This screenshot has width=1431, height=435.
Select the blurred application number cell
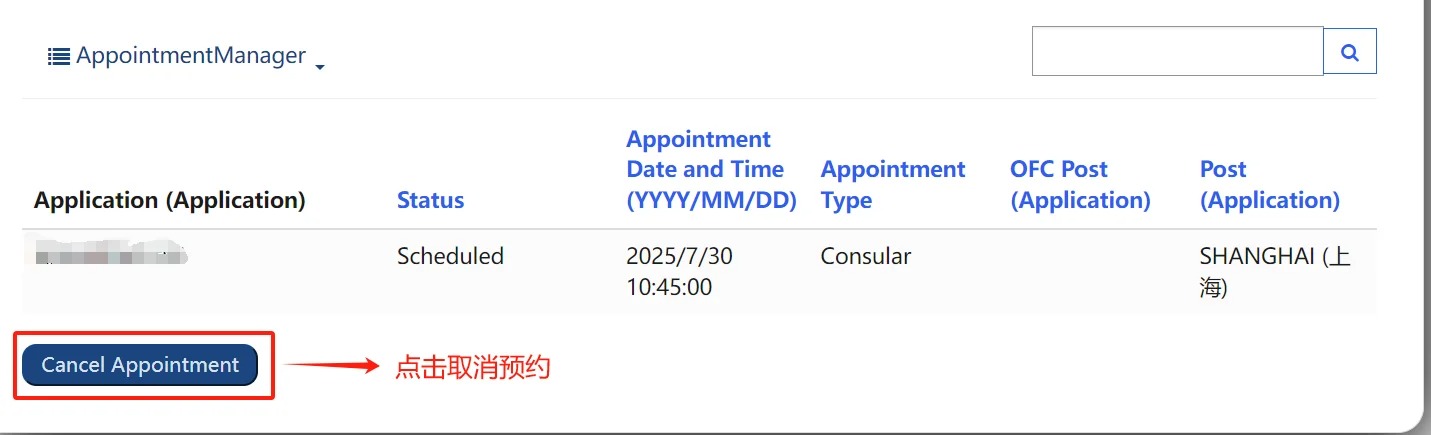pyautogui.click(x=110, y=256)
